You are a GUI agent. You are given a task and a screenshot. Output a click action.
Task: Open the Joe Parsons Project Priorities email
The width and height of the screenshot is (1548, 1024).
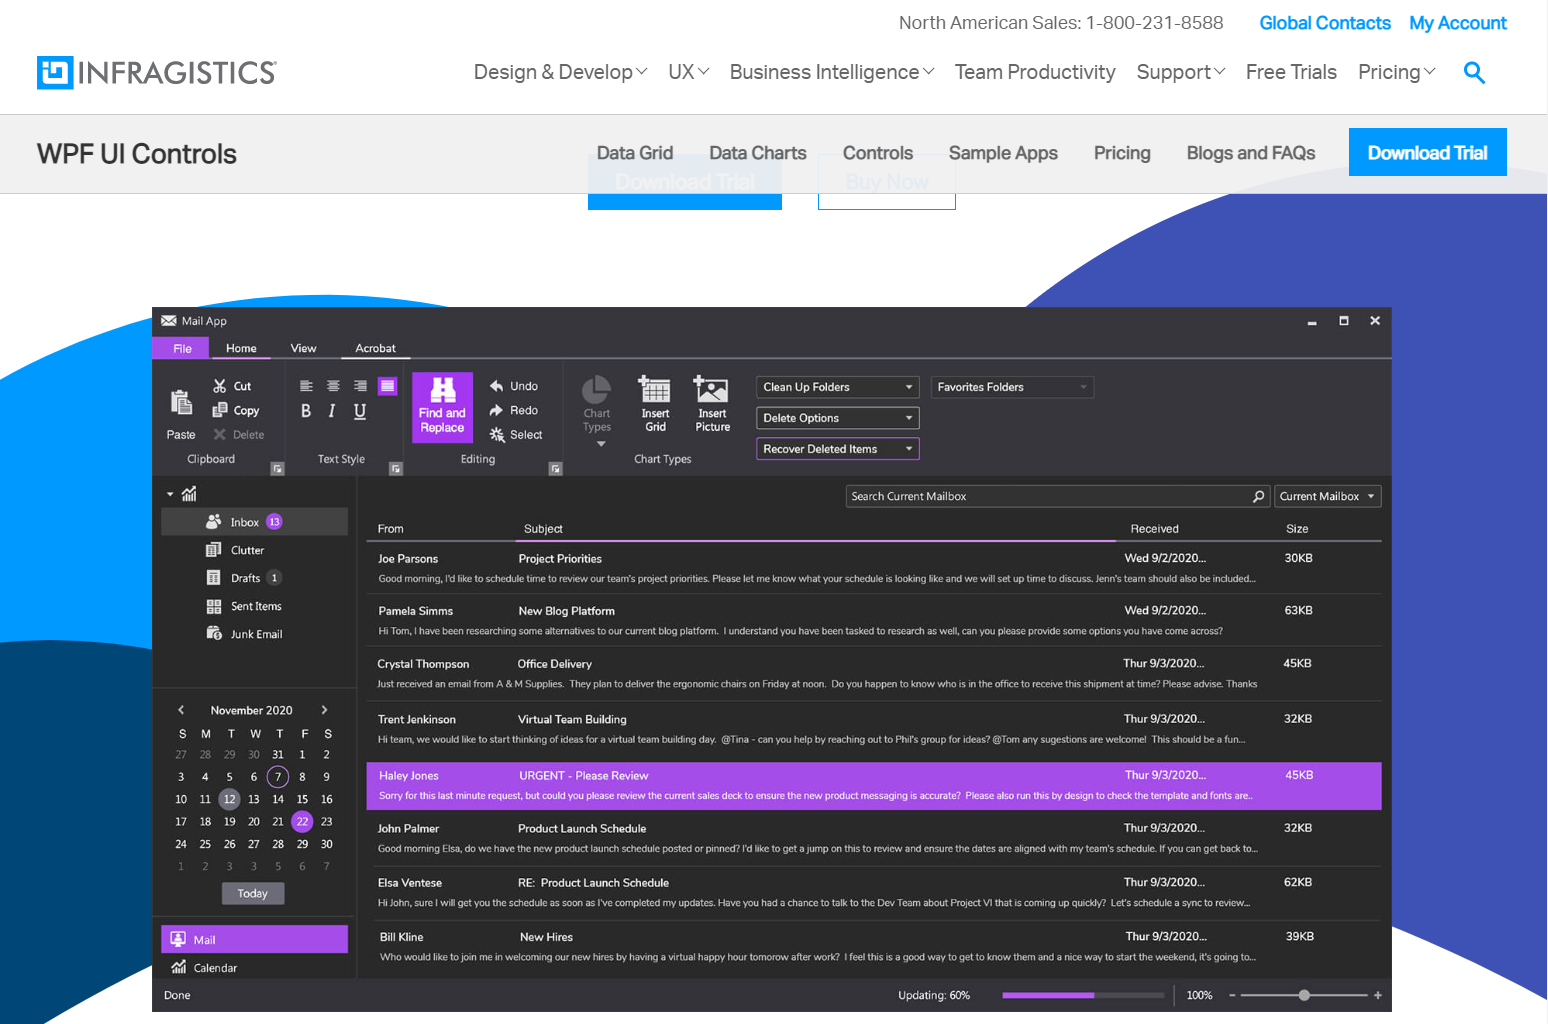point(874,568)
